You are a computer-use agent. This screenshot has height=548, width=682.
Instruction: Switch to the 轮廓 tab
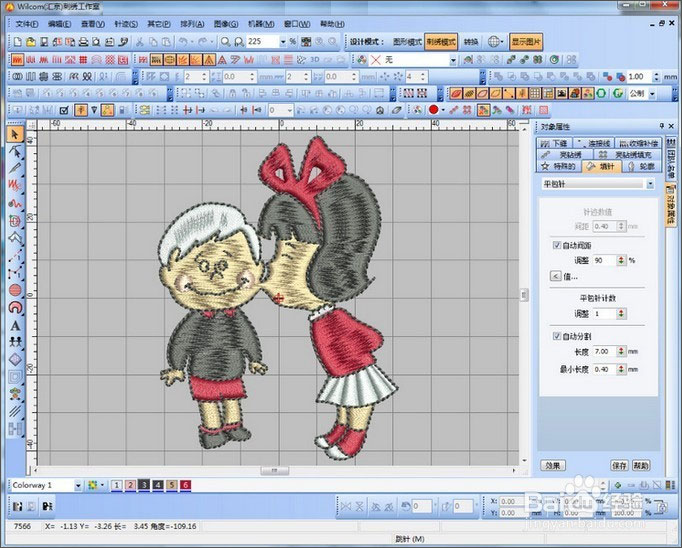(641, 166)
